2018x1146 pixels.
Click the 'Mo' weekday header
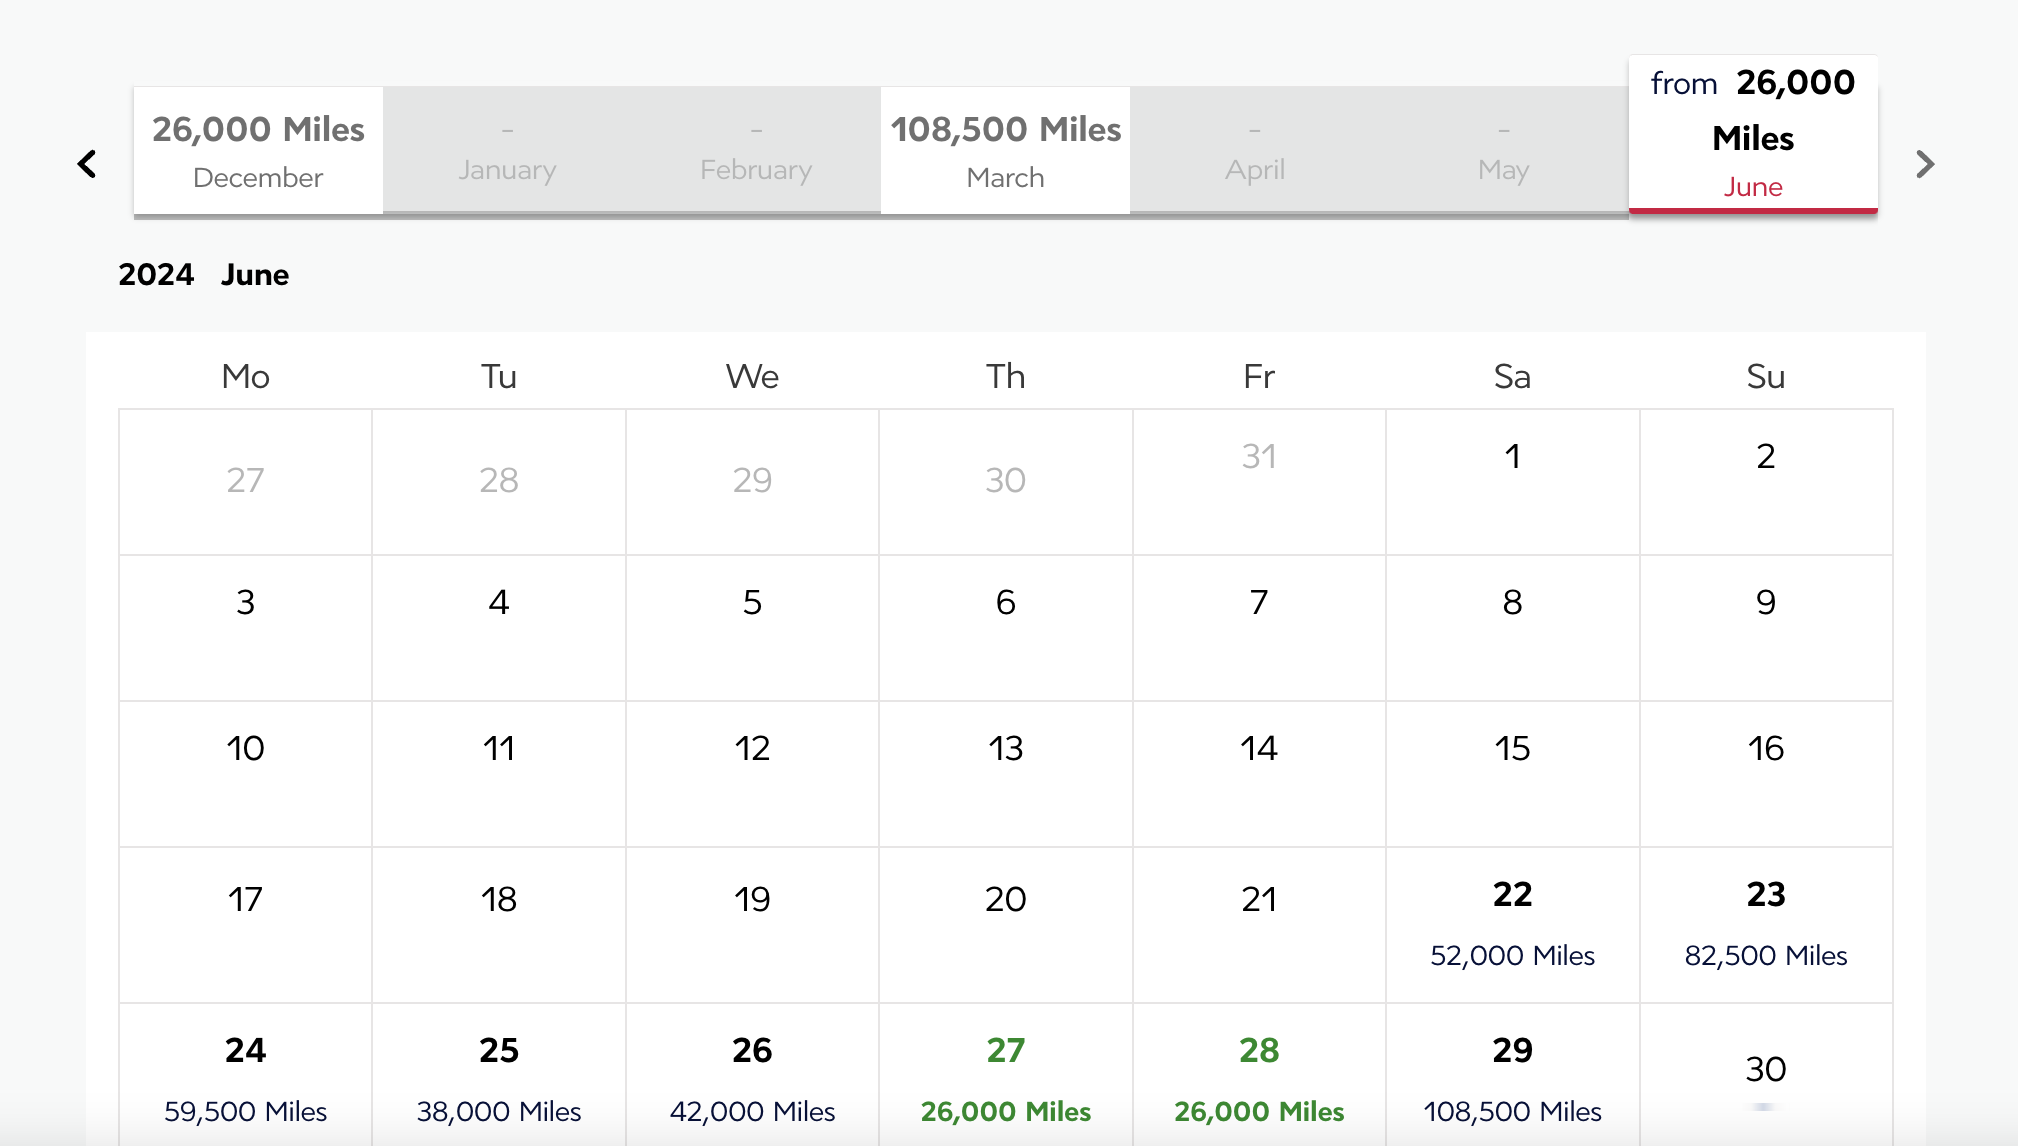[245, 376]
